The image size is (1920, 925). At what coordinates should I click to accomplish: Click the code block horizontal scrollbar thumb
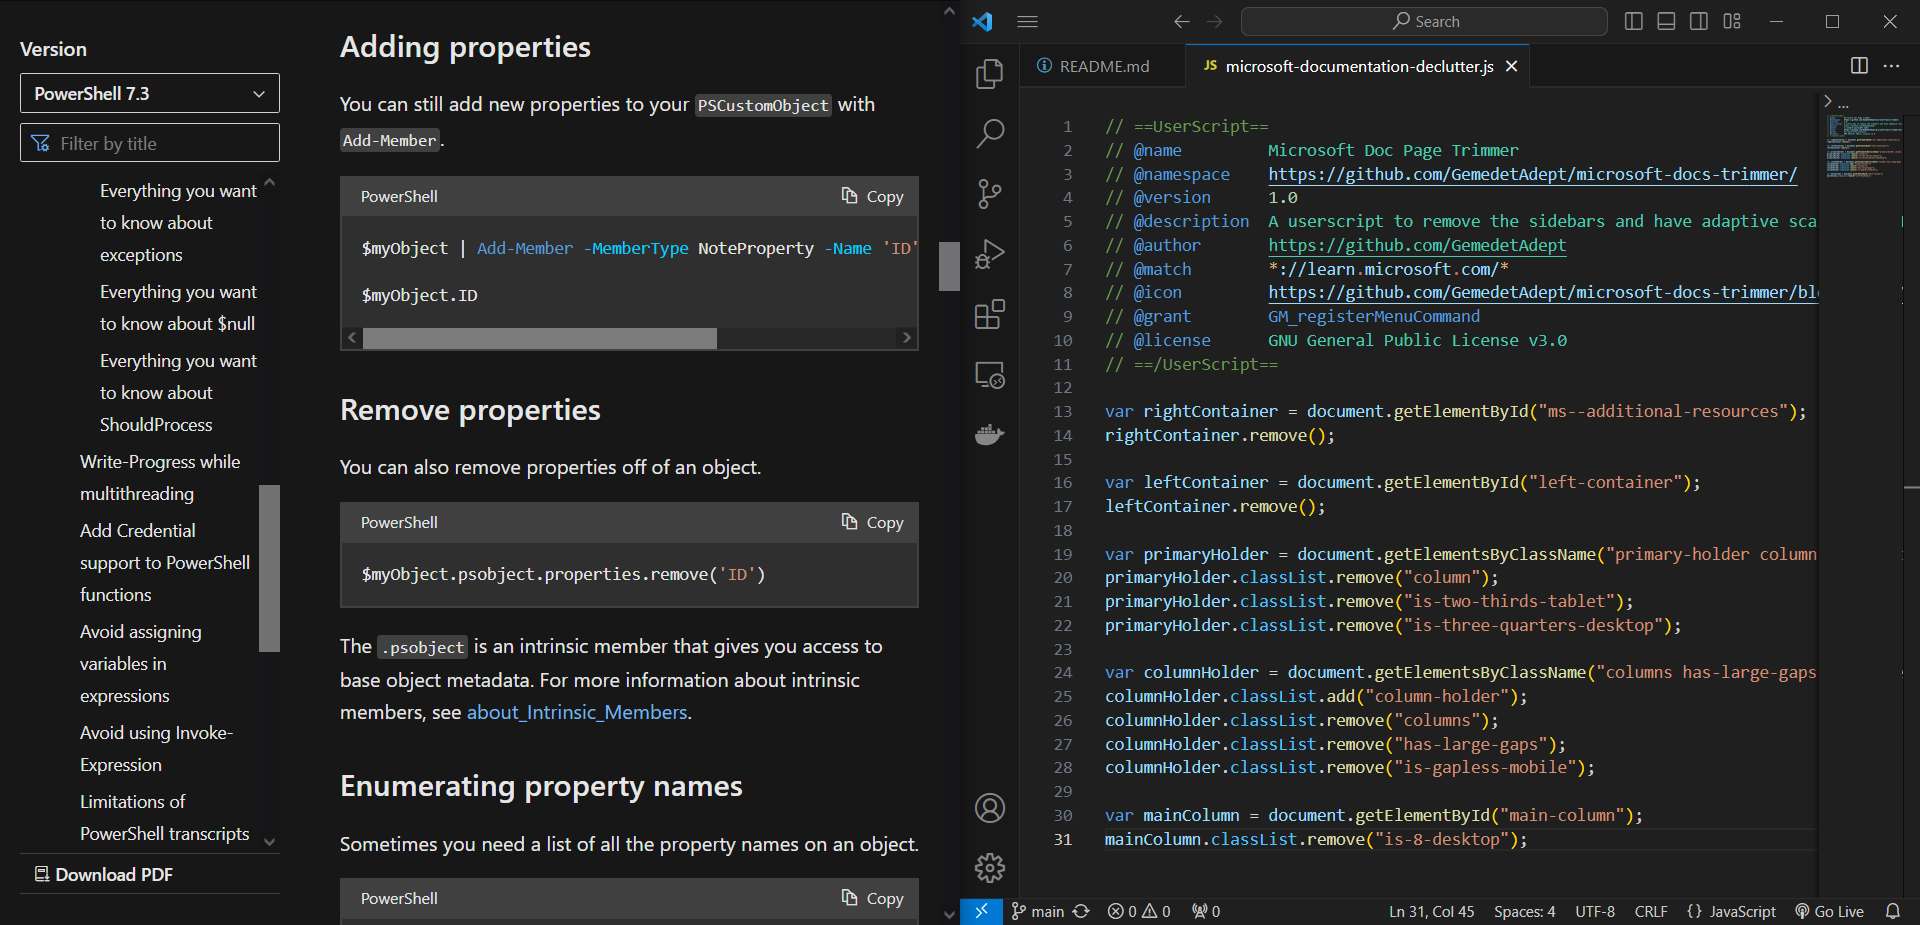pos(540,338)
